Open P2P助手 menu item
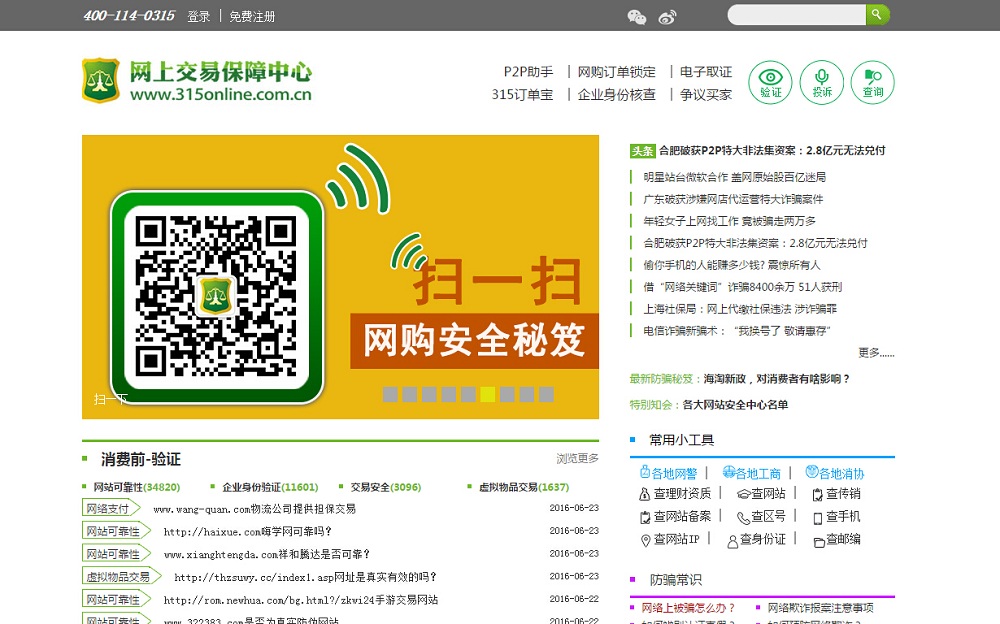 pyautogui.click(x=528, y=71)
